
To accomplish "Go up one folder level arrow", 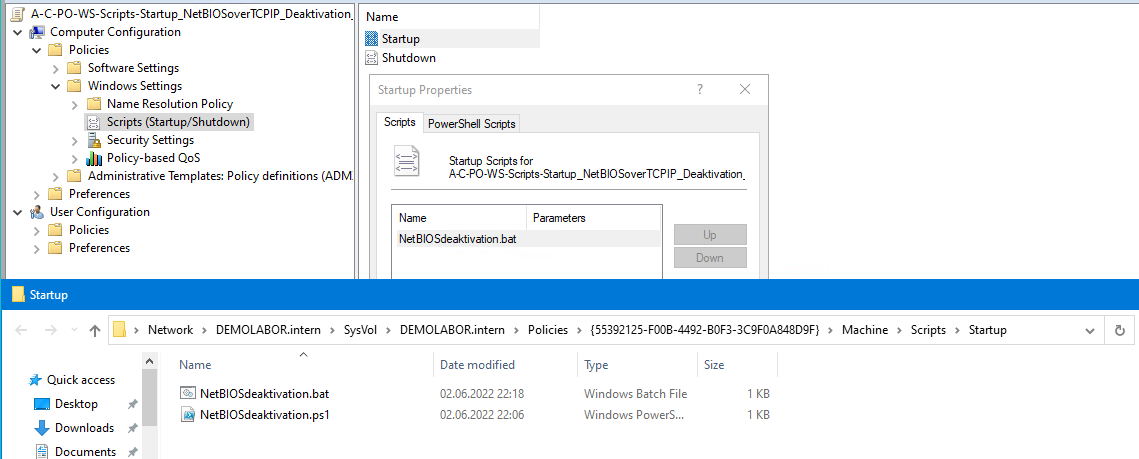I will coord(95,330).
